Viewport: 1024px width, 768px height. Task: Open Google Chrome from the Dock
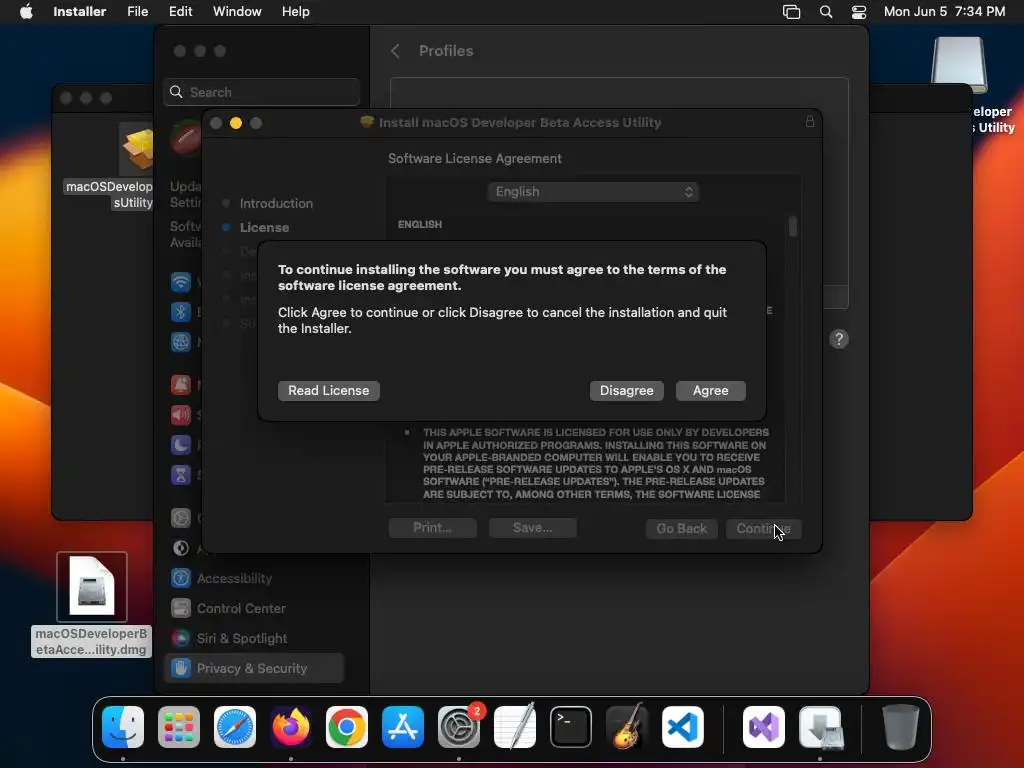[x=347, y=727]
